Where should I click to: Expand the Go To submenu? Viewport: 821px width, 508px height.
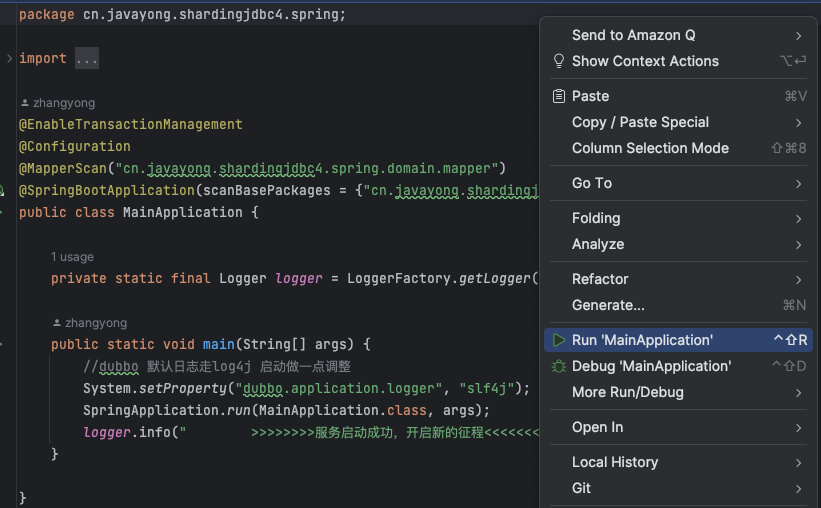pos(592,183)
